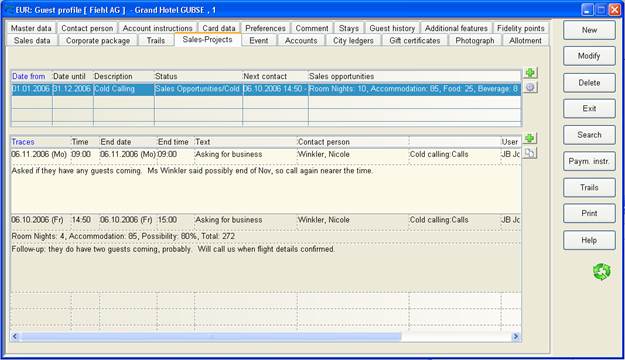Switch to the Event tab

259,41
